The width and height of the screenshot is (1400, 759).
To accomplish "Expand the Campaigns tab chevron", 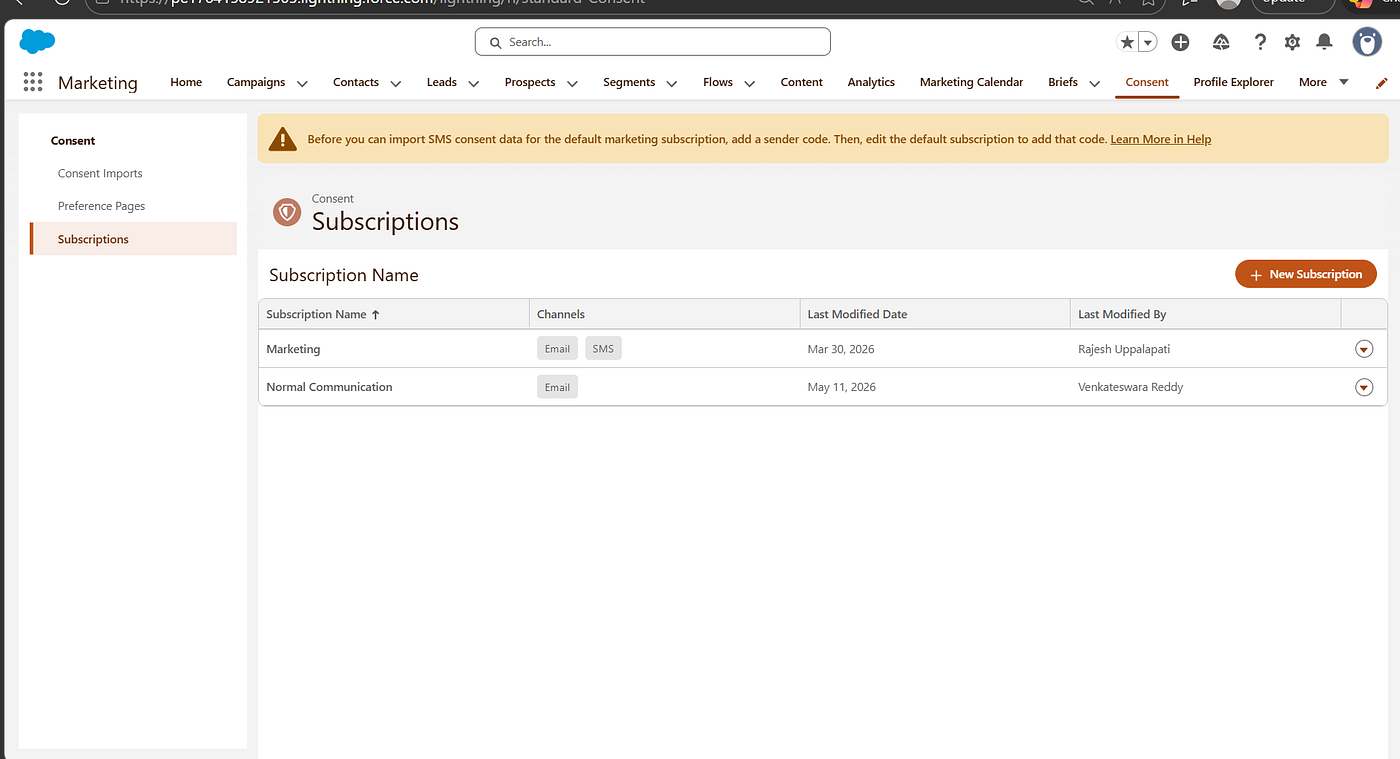I will click(302, 83).
